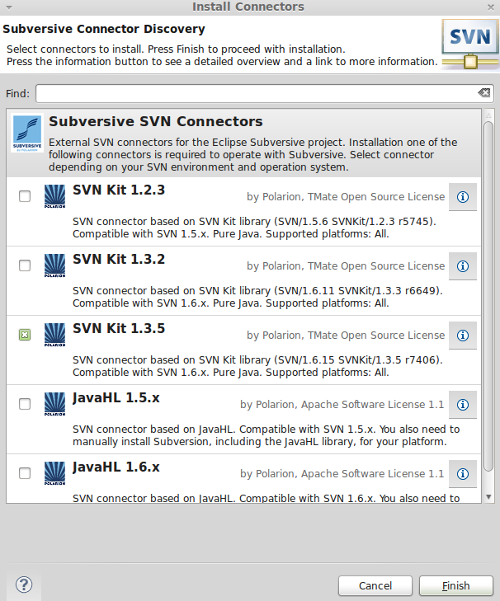Screen dimensions: 500x601
Task: Click JavaHL 1.5.x description text
Action: point(266,435)
